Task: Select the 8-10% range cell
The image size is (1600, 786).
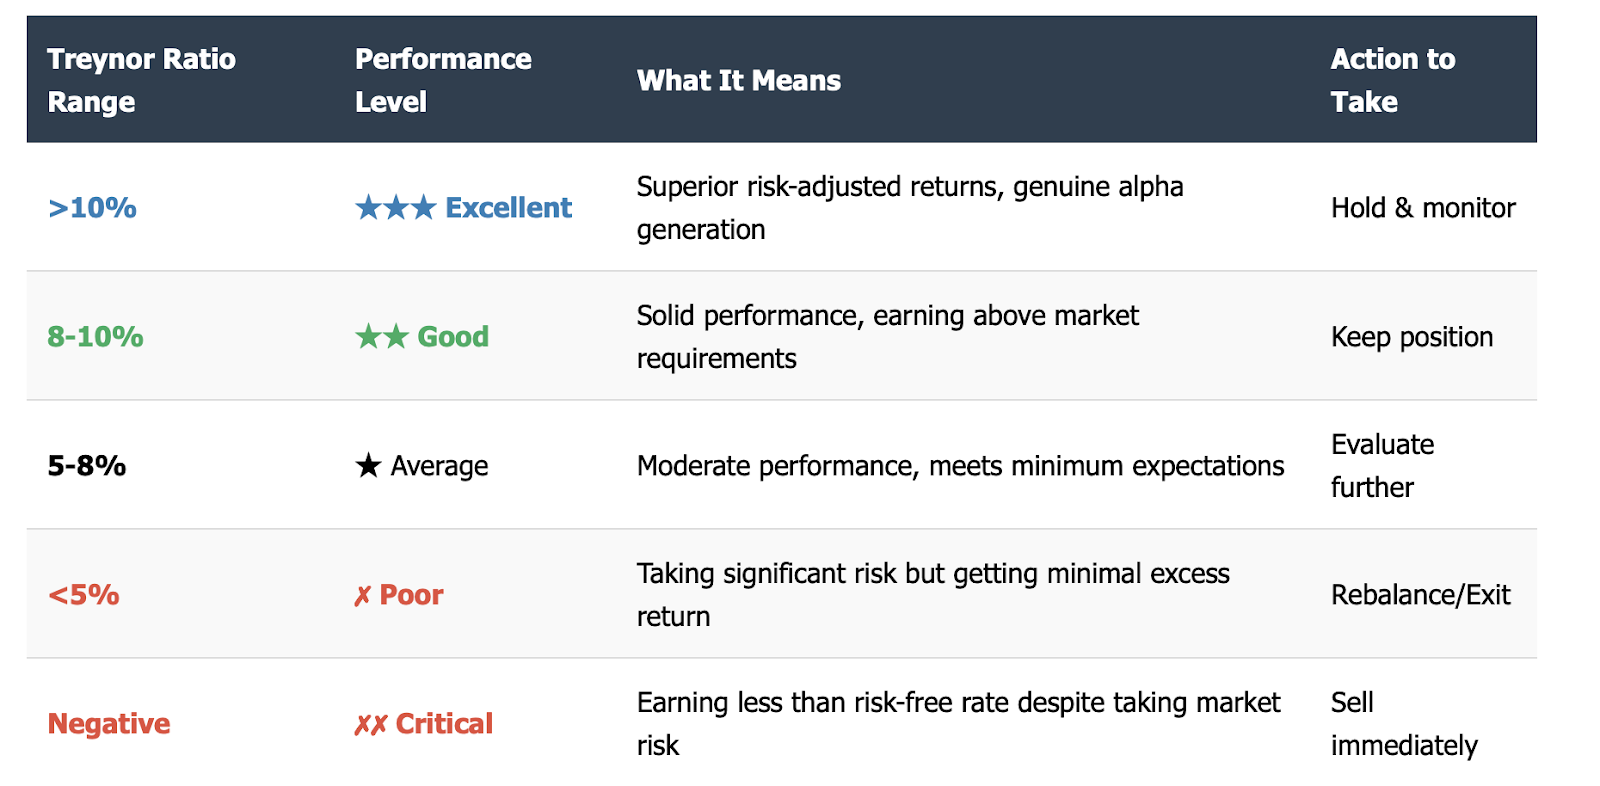Action: click(95, 336)
